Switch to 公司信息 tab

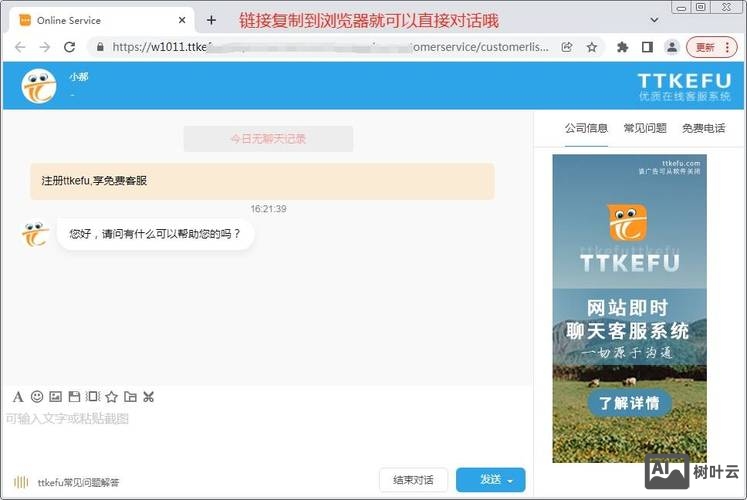coord(586,128)
